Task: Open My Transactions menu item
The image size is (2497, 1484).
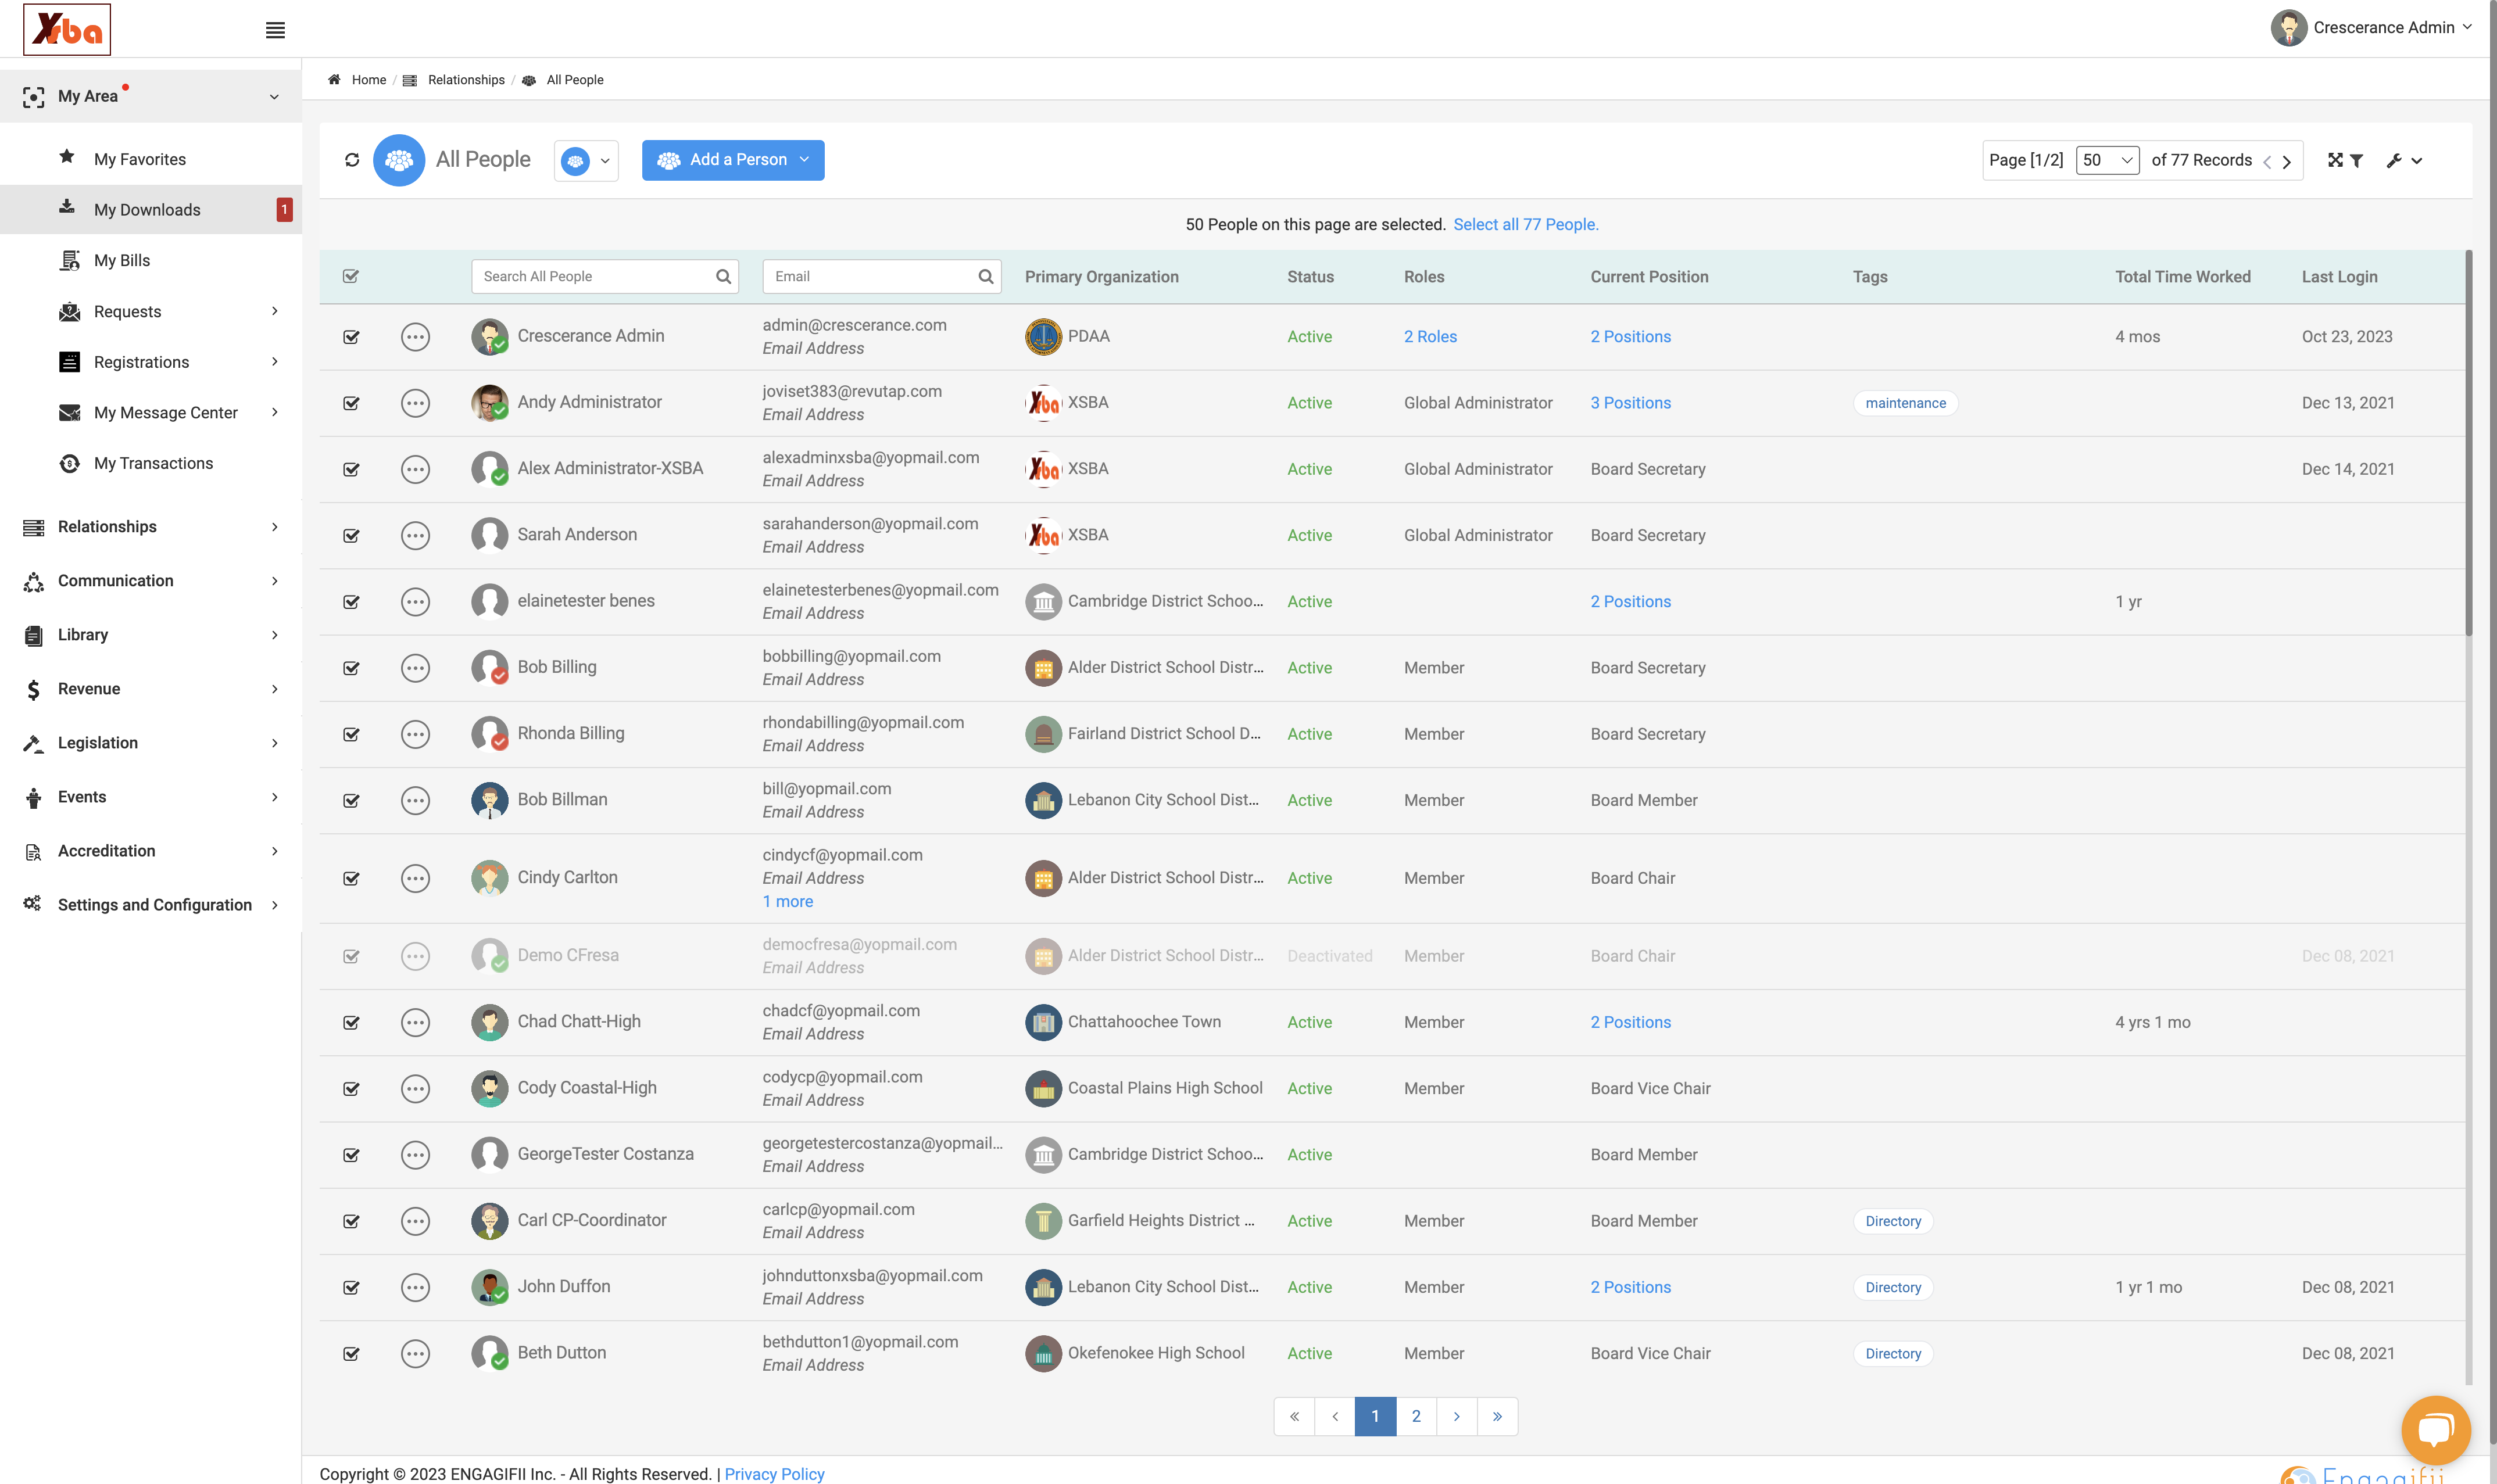Action: [153, 463]
